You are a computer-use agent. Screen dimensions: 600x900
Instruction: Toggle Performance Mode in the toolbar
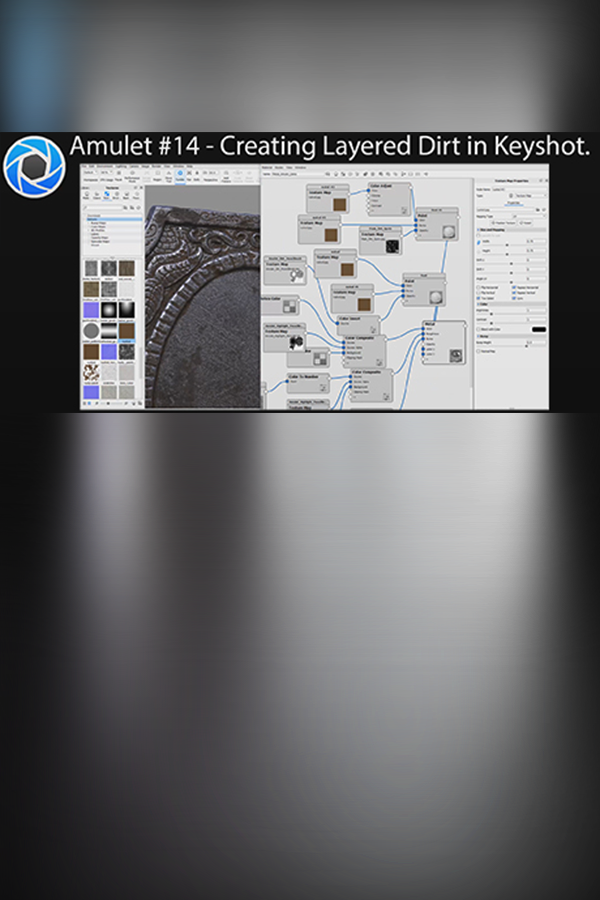(x=132, y=176)
